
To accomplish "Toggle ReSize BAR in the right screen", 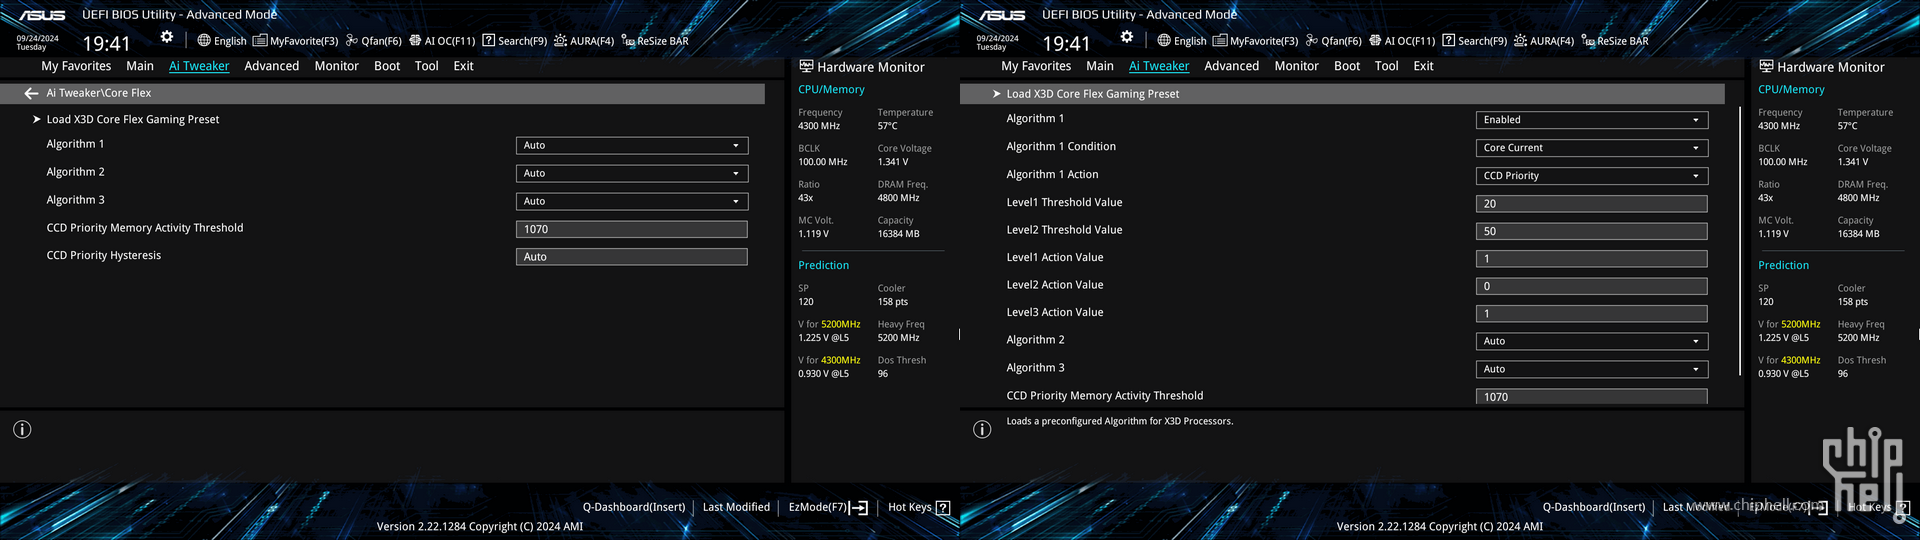I will pyautogui.click(x=1615, y=41).
